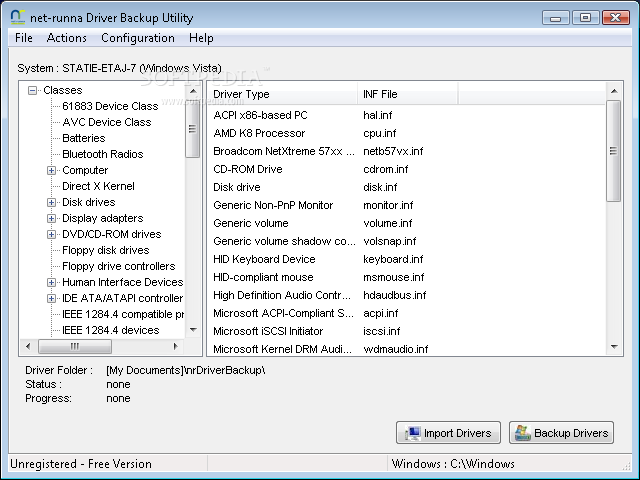Viewport: 640px width, 480px height.
Task: Select Floppy drive controllers class
Action: pyautogui.click(x=119, y=266)
